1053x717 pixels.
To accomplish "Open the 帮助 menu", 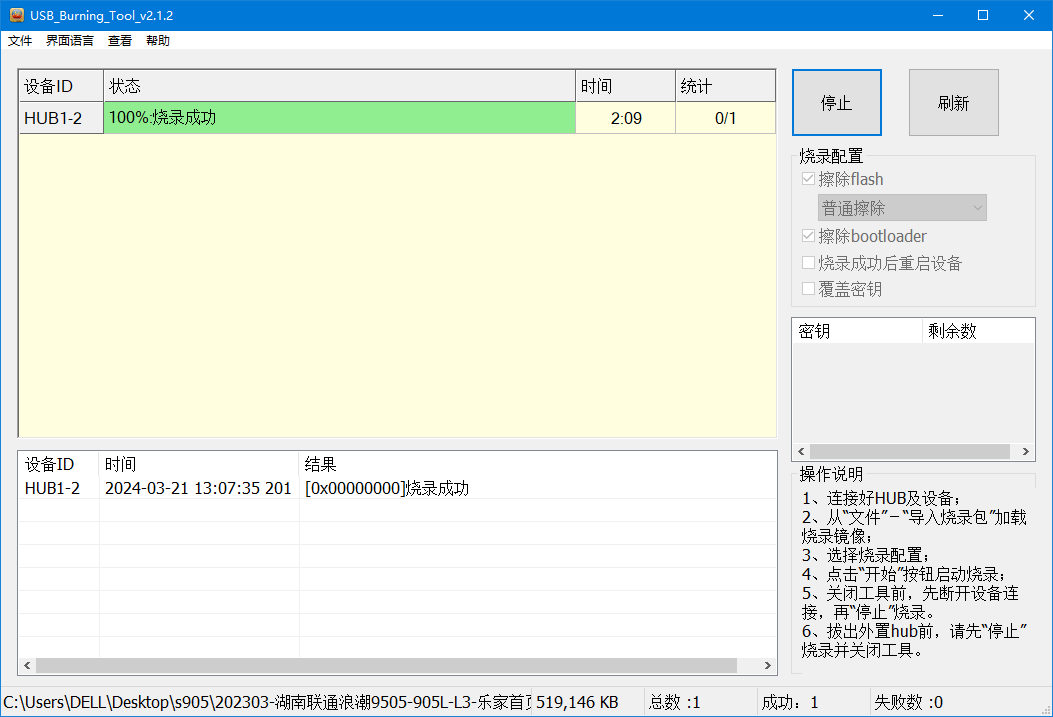I will point(158,41).
